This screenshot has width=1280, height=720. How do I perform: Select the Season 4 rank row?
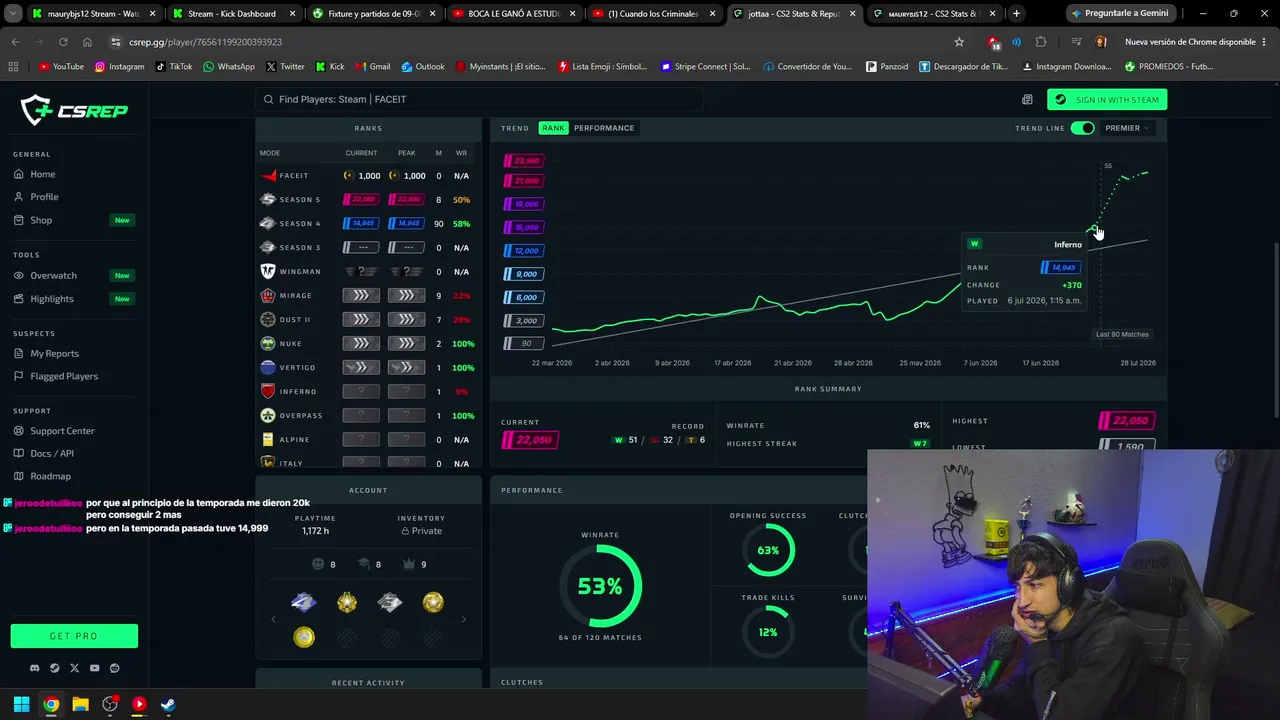tap(368, 224)
